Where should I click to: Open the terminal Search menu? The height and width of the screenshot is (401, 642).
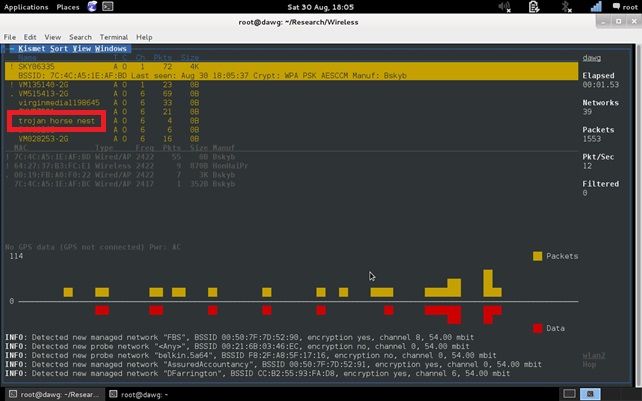tap(80, 37)
